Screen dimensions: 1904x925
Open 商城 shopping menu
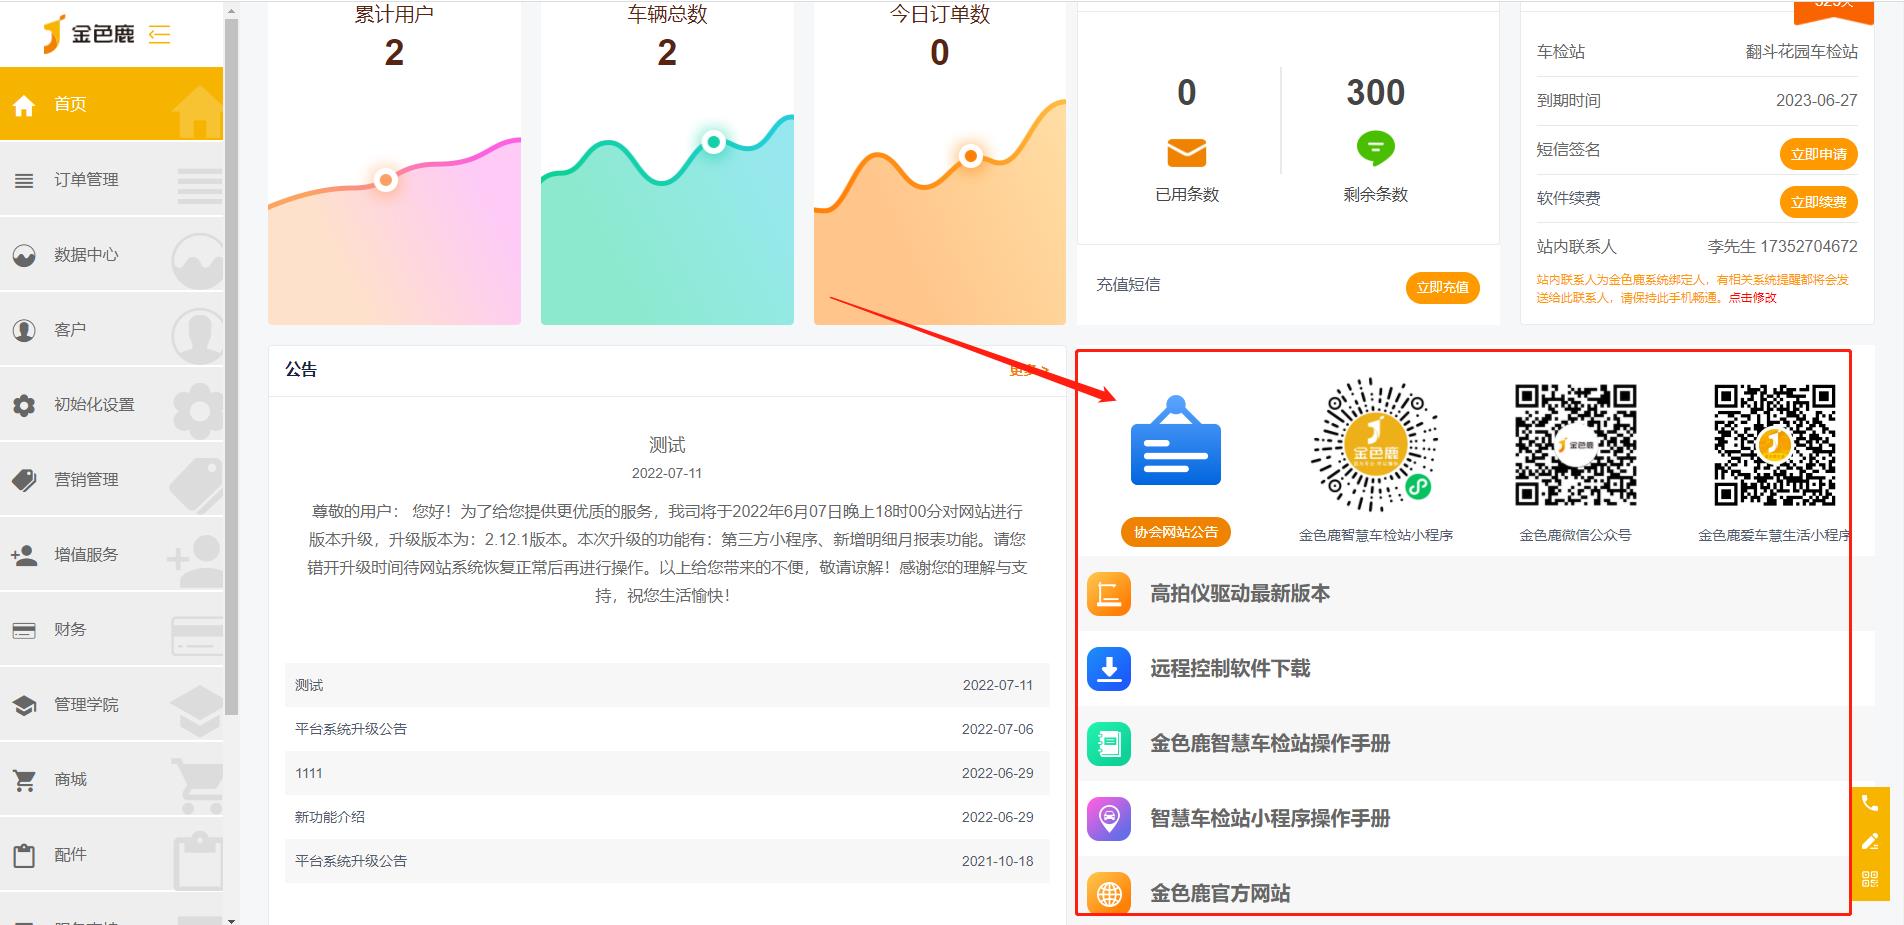(x=111, y=780)
